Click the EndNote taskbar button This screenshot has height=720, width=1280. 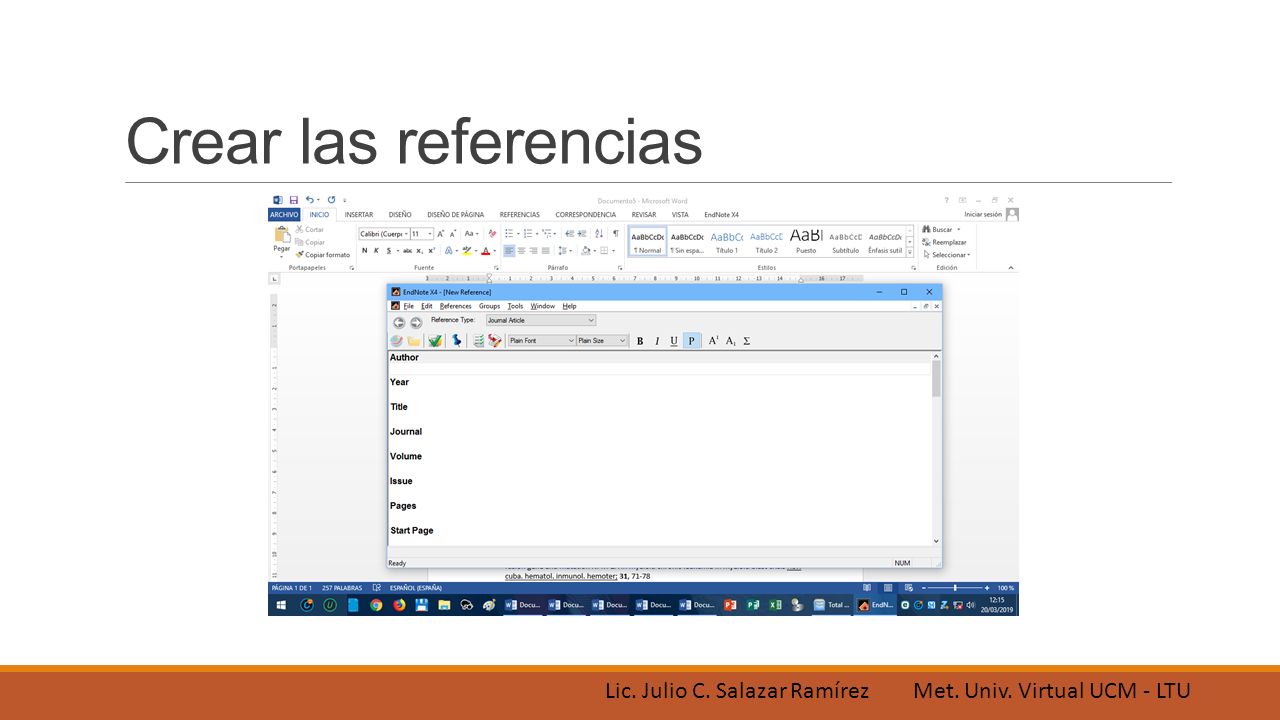[876, 605]
